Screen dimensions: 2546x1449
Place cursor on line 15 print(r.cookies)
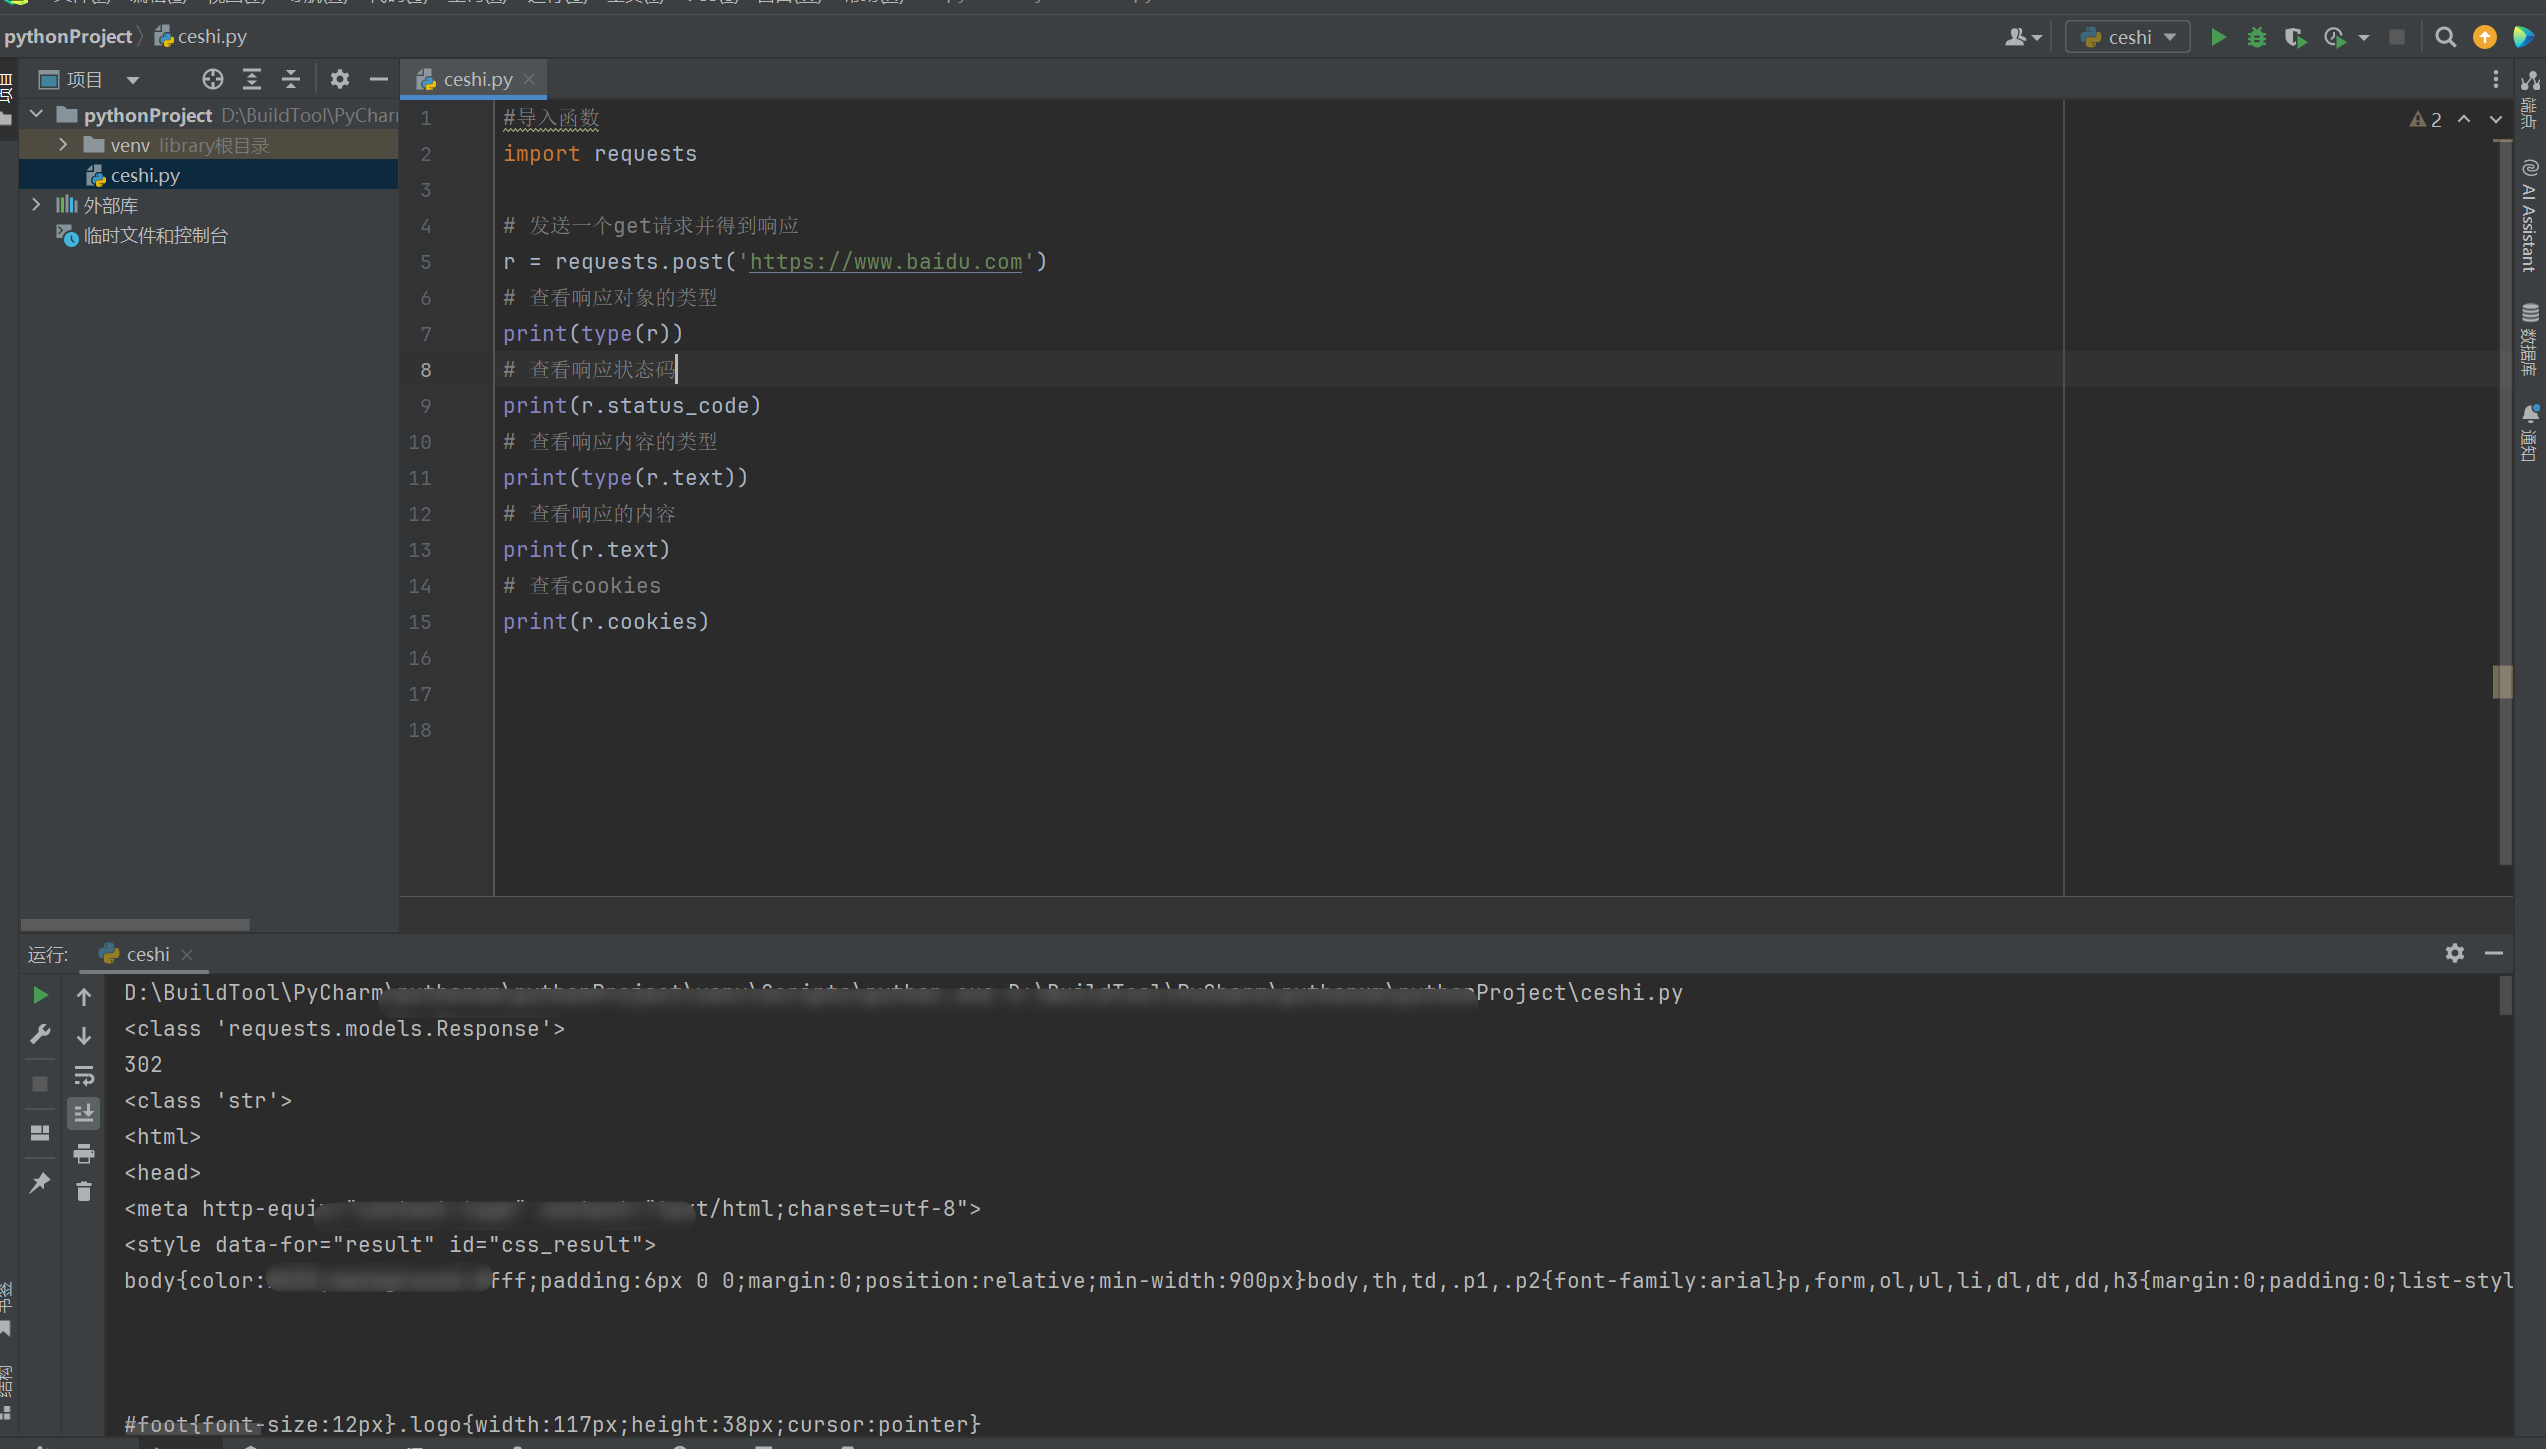point(606,621)
